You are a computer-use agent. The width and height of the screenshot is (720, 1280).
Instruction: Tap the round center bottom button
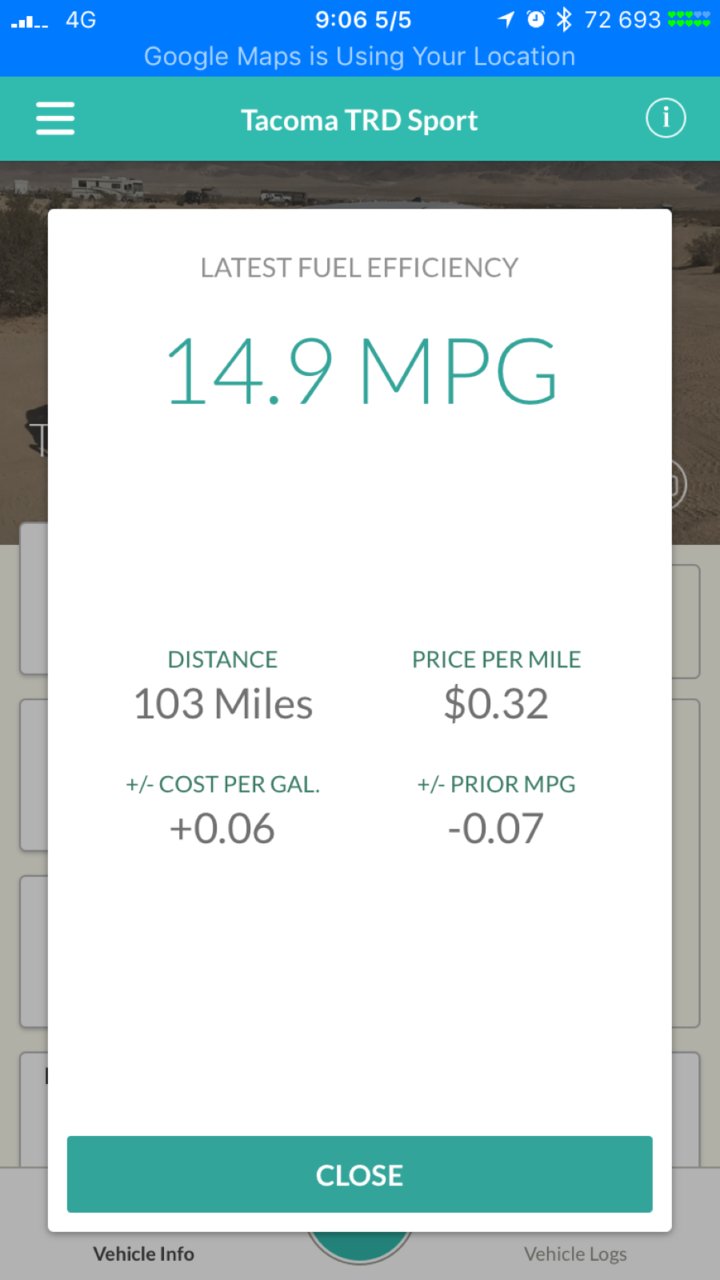click(x=360, y=1246)
